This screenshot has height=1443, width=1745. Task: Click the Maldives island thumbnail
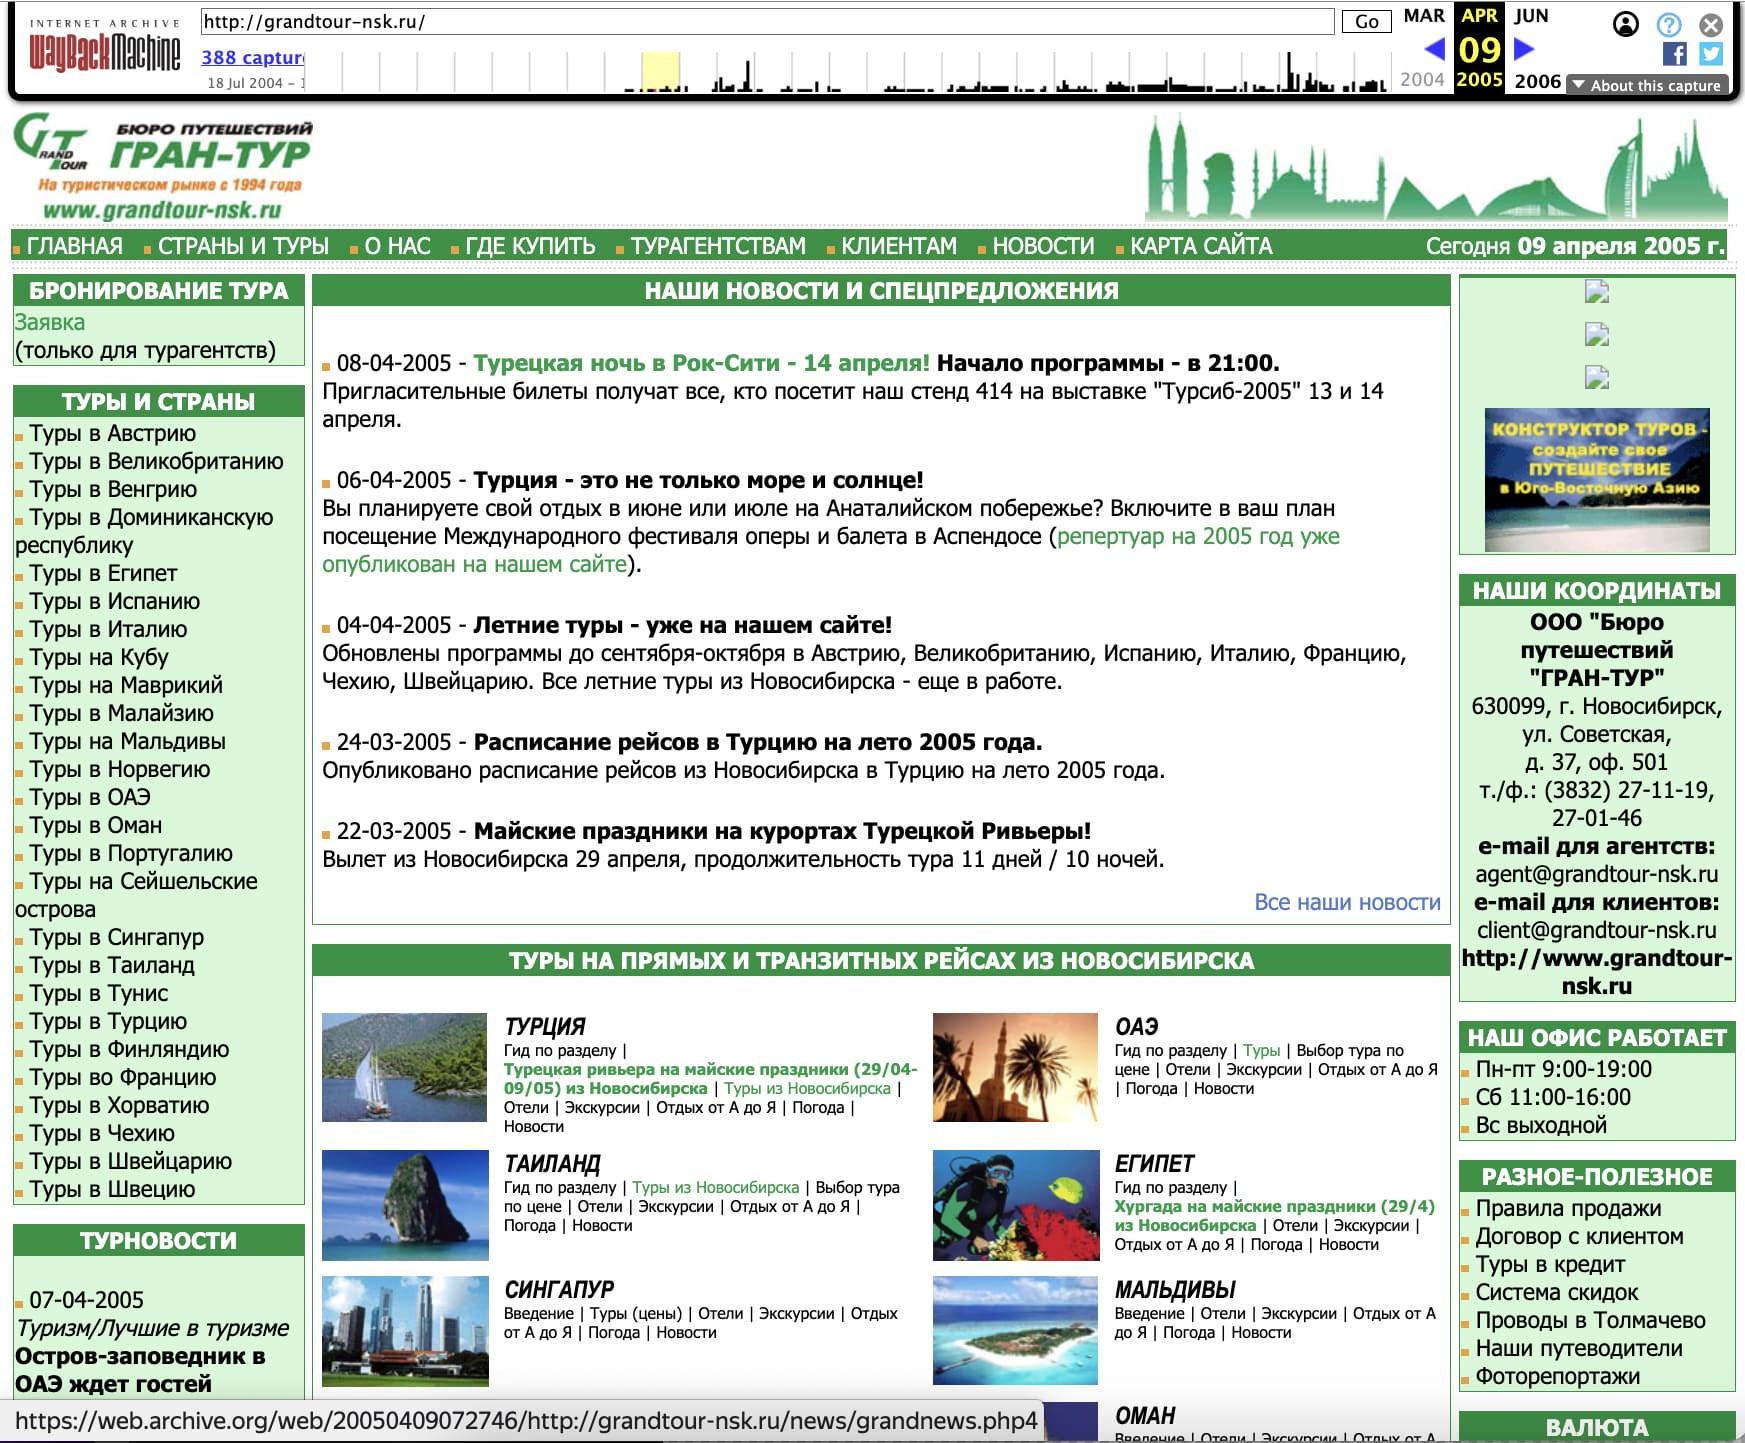(1016, 1331)
